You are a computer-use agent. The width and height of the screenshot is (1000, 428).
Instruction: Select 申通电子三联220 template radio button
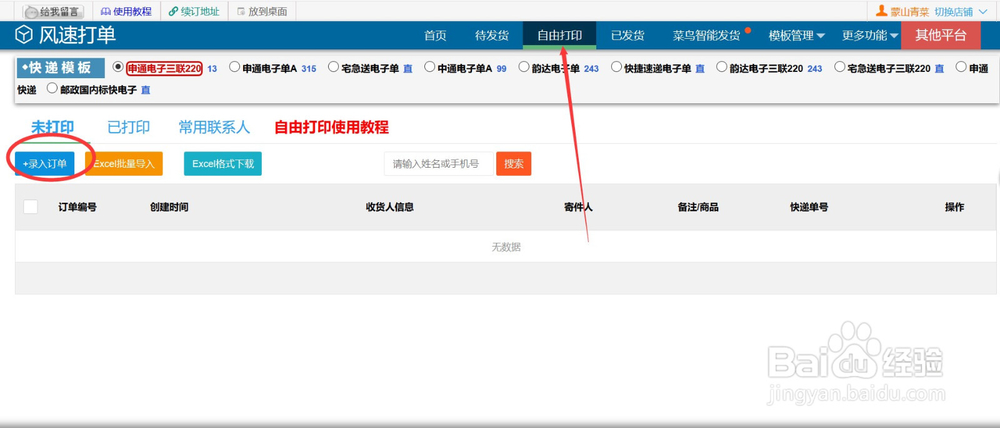tap(117, 67)
